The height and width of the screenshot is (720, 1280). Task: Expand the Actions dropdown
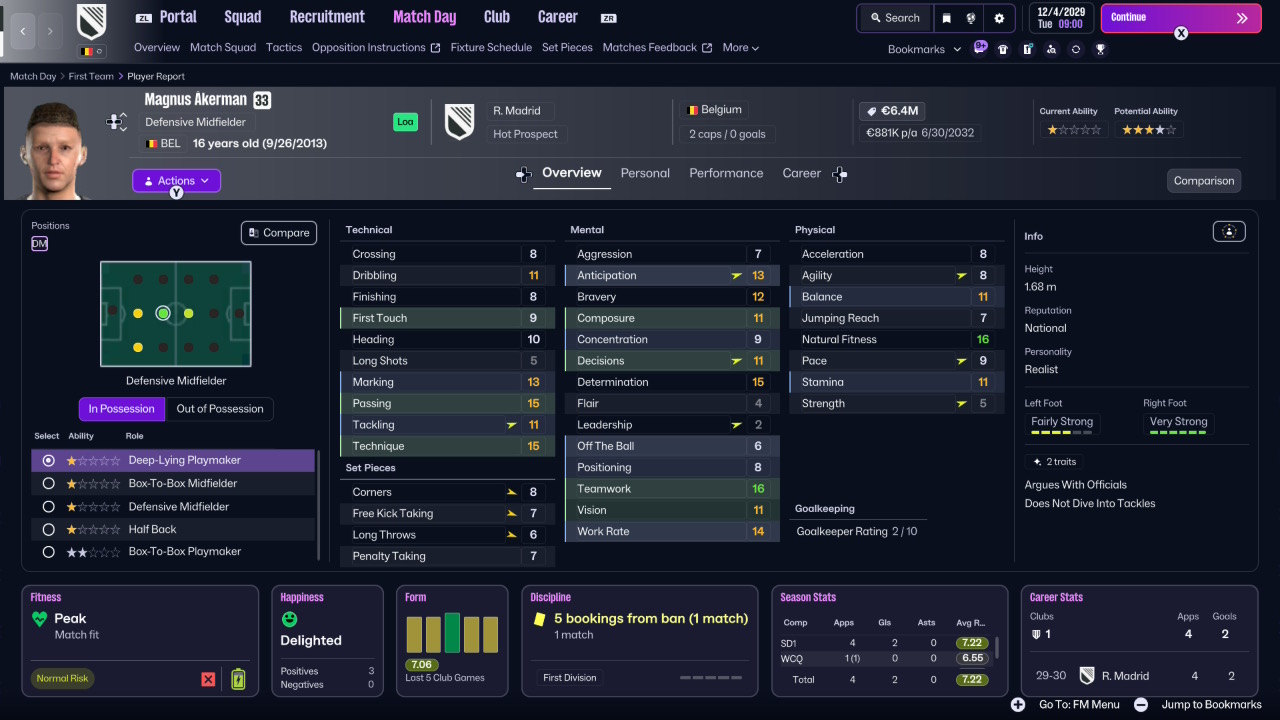click(x=176, y=181)
